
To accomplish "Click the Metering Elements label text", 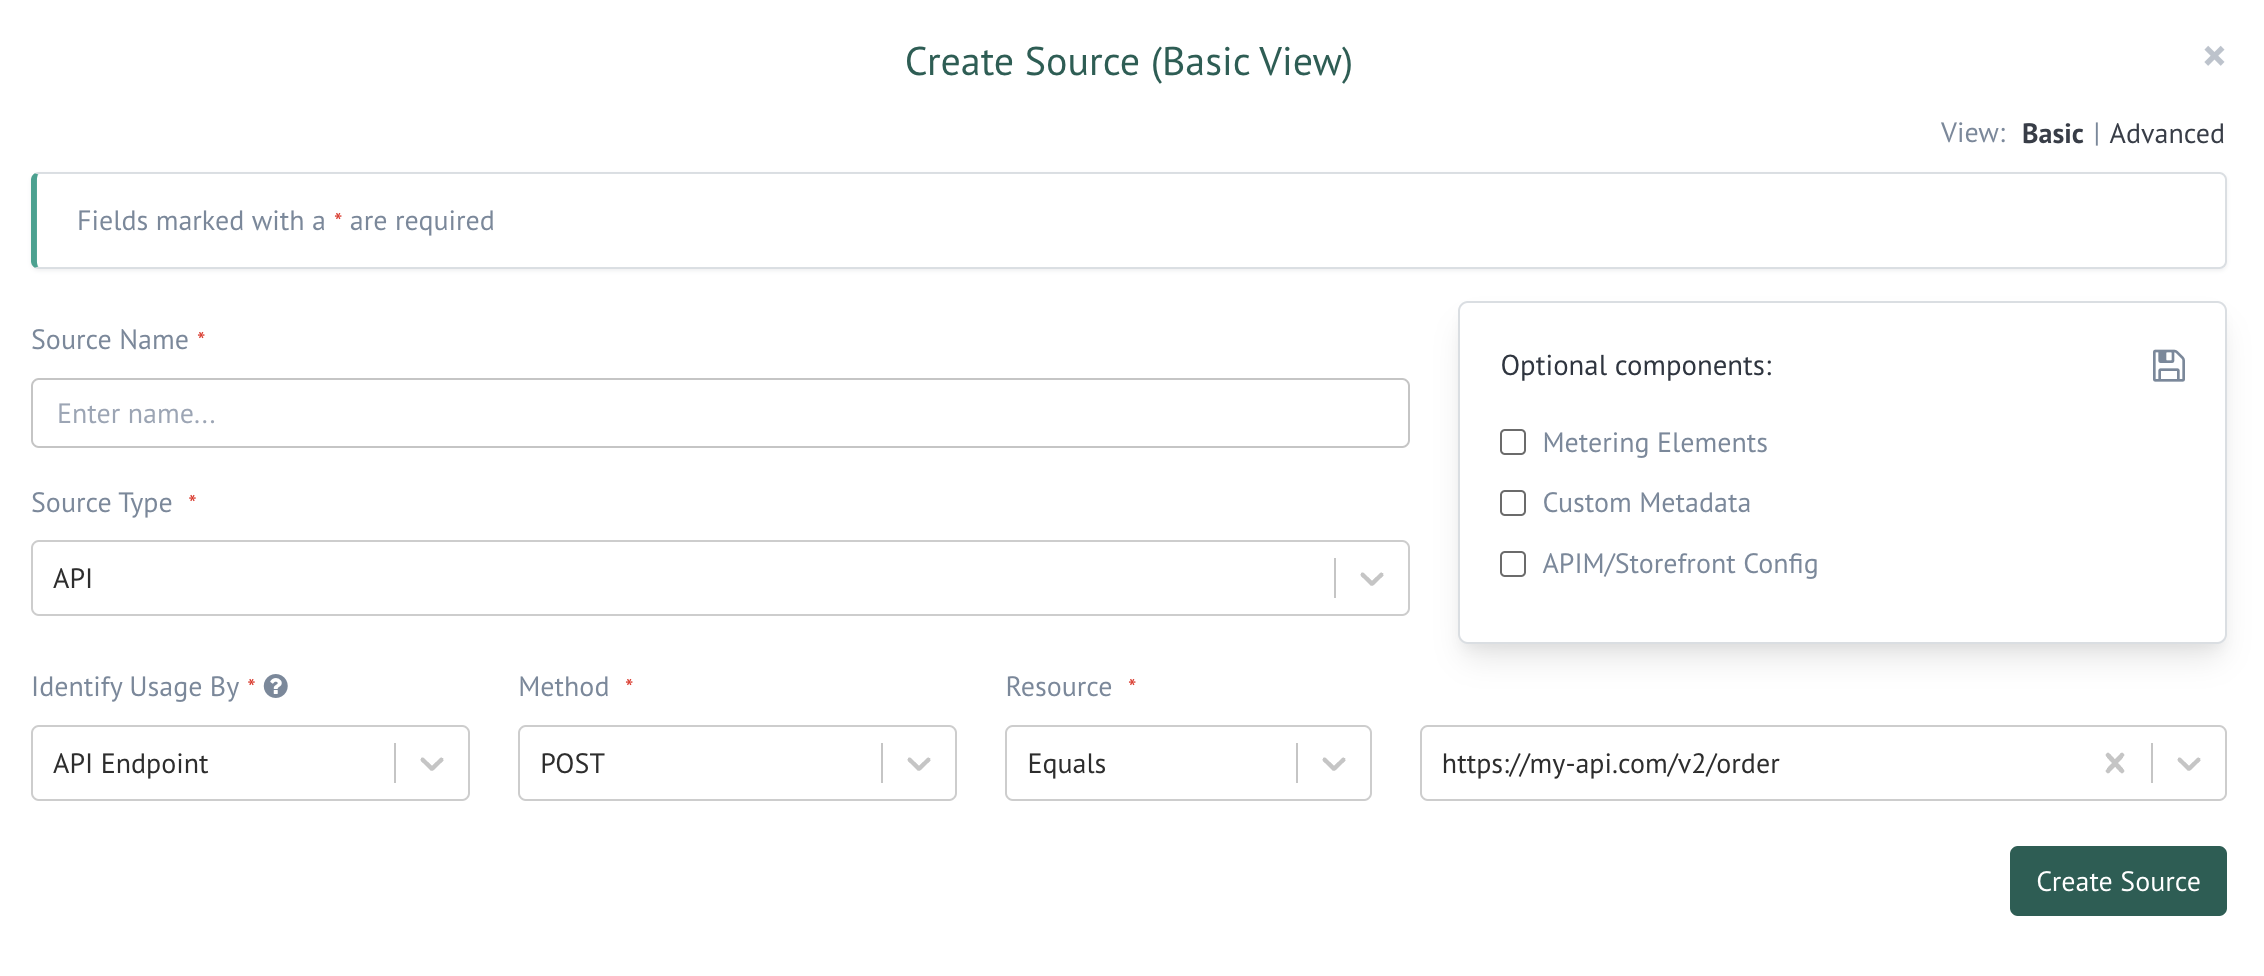I will [x=1654, y=443].
